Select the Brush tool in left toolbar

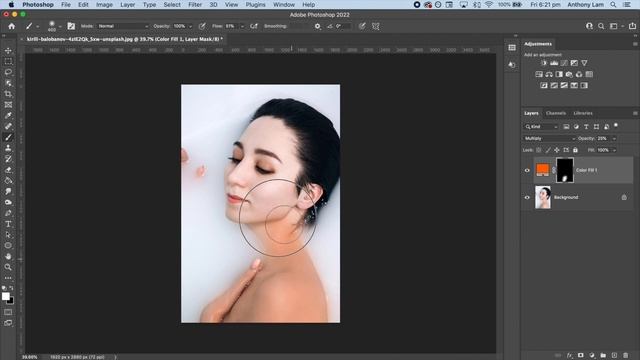8,137
